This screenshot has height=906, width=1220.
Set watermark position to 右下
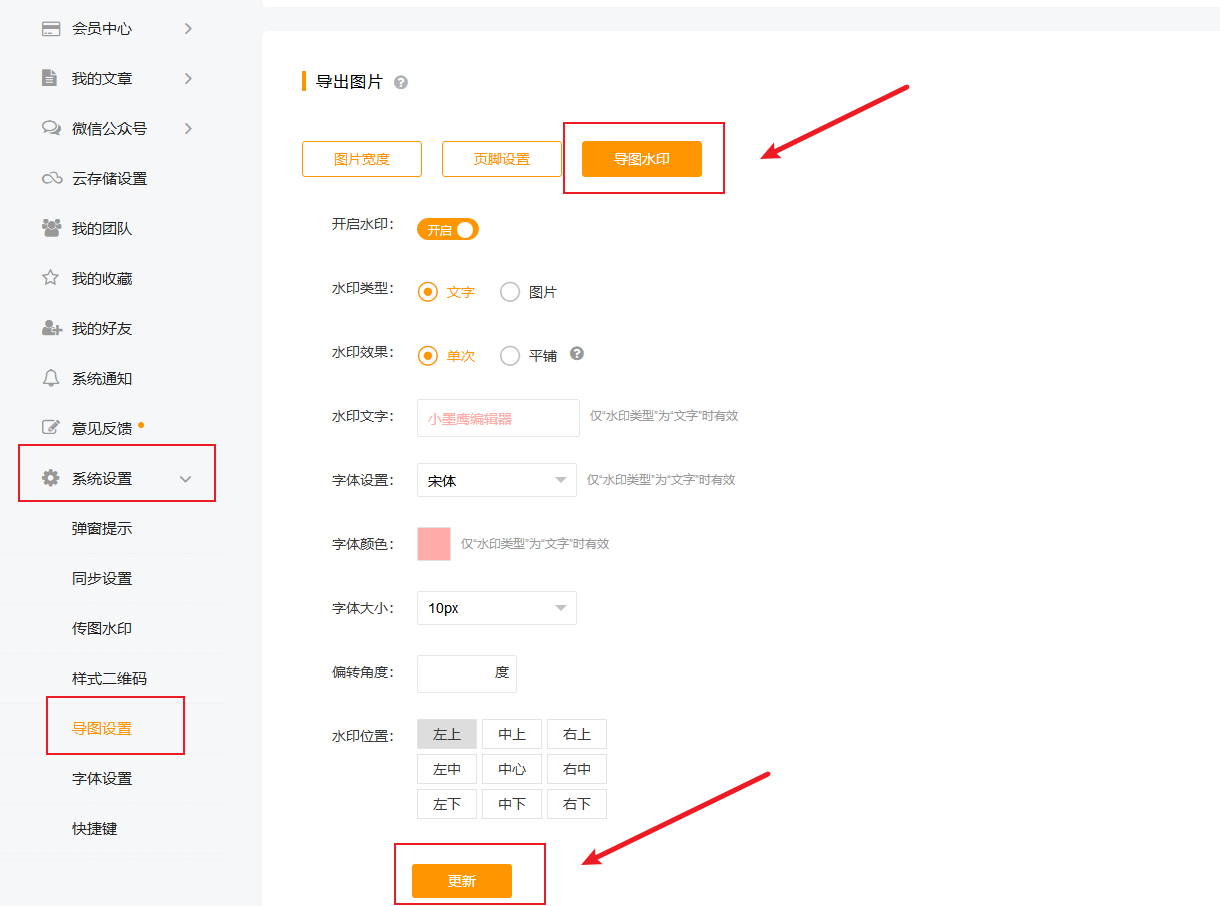577,804
